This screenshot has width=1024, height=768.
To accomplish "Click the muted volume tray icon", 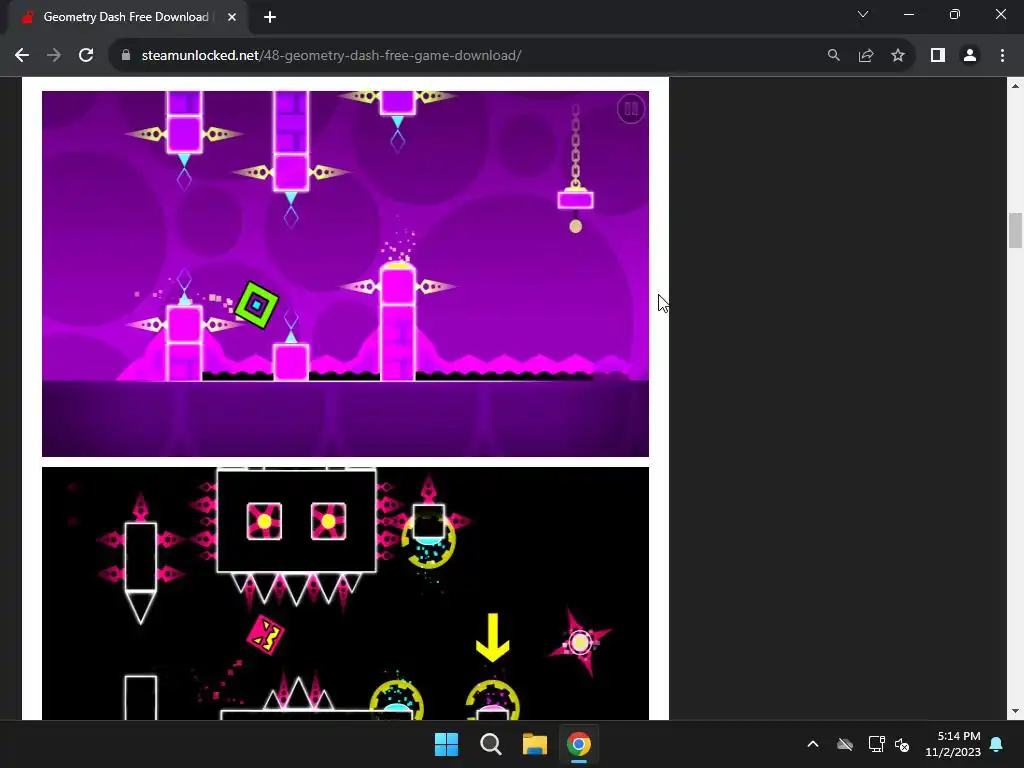I will (903, 744).
